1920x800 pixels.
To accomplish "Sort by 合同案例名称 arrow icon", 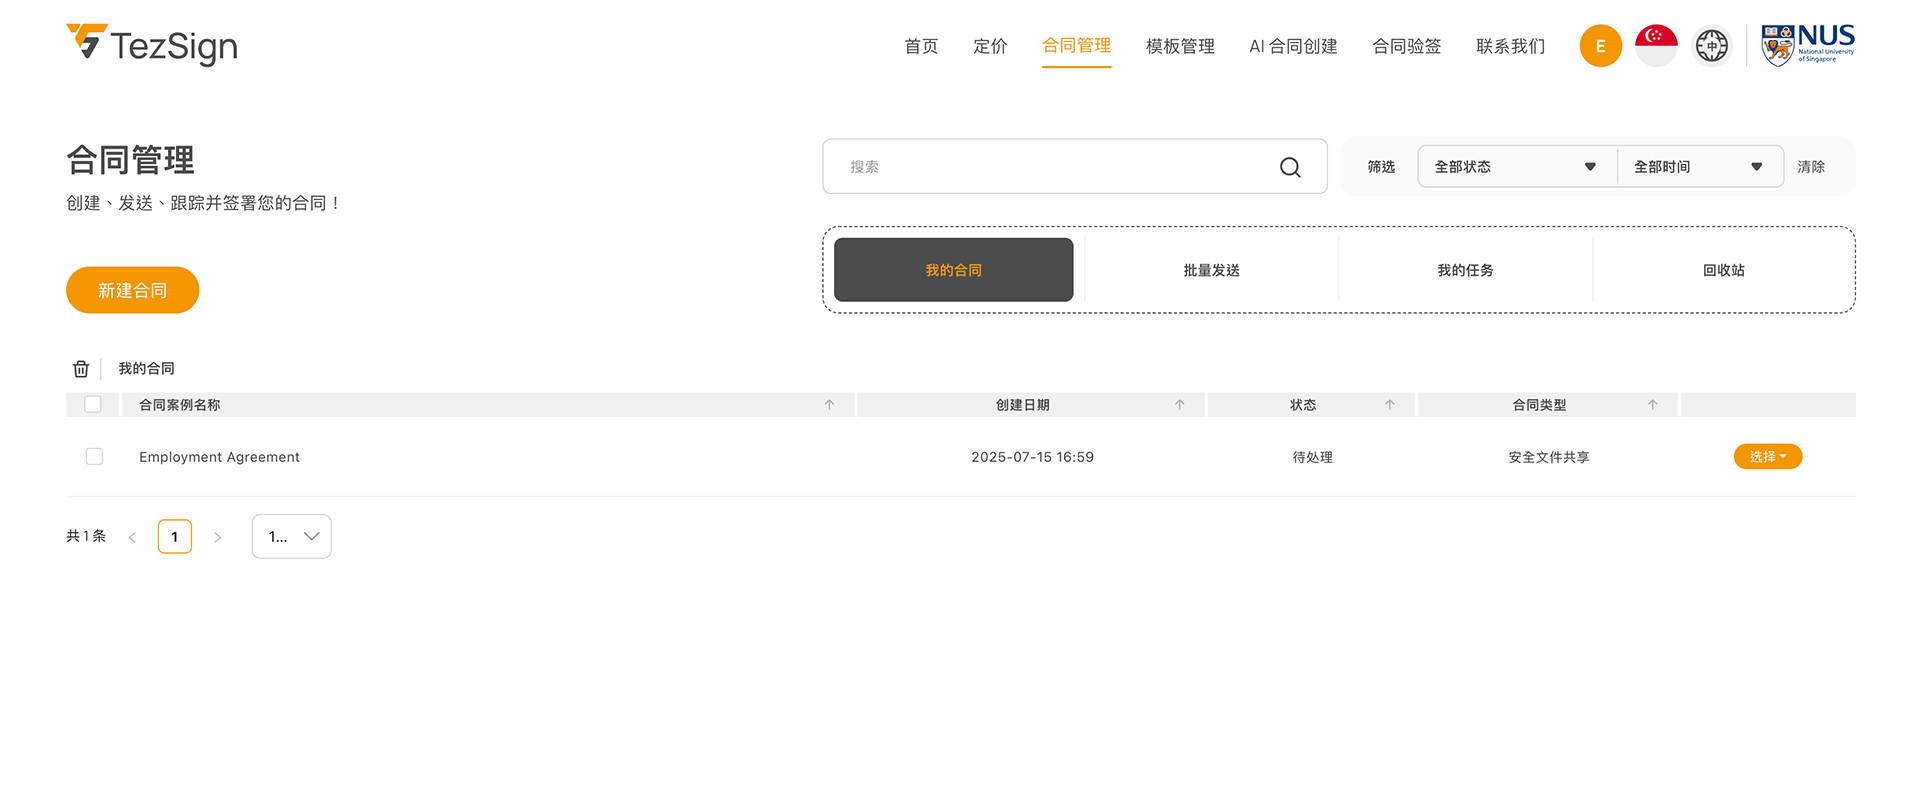I will pos(829,405).
